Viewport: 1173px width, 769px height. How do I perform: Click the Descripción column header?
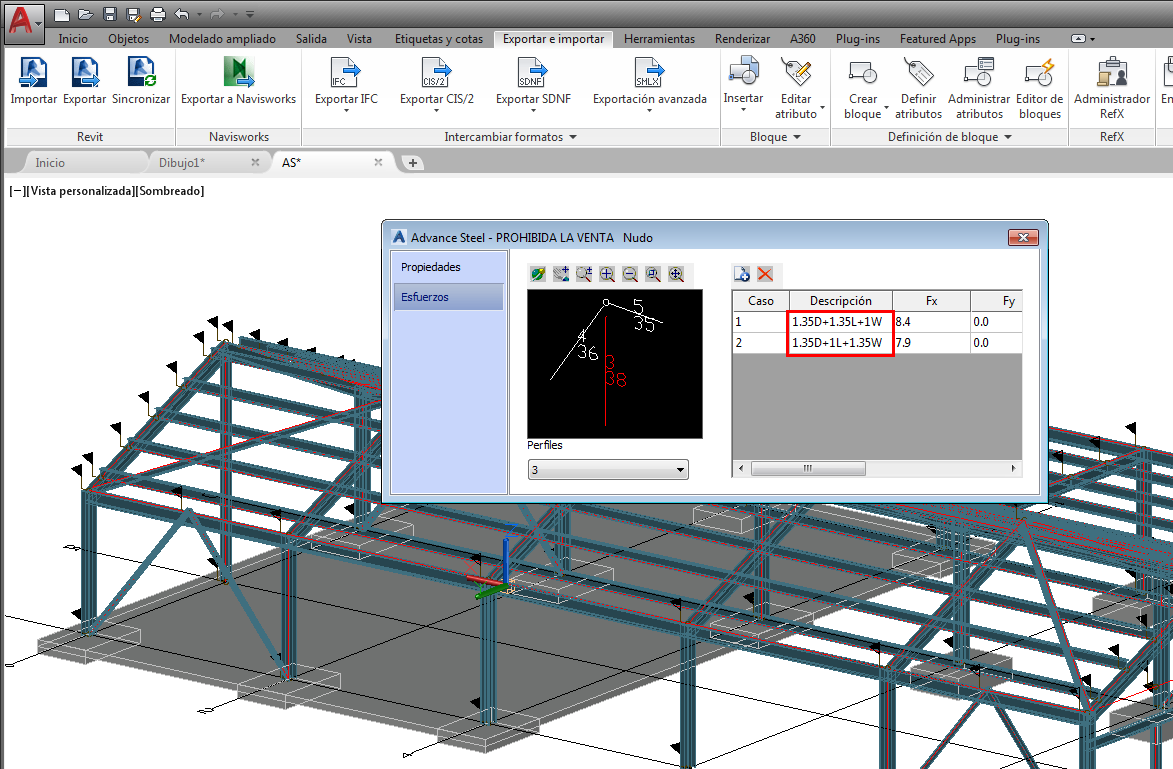841,301
